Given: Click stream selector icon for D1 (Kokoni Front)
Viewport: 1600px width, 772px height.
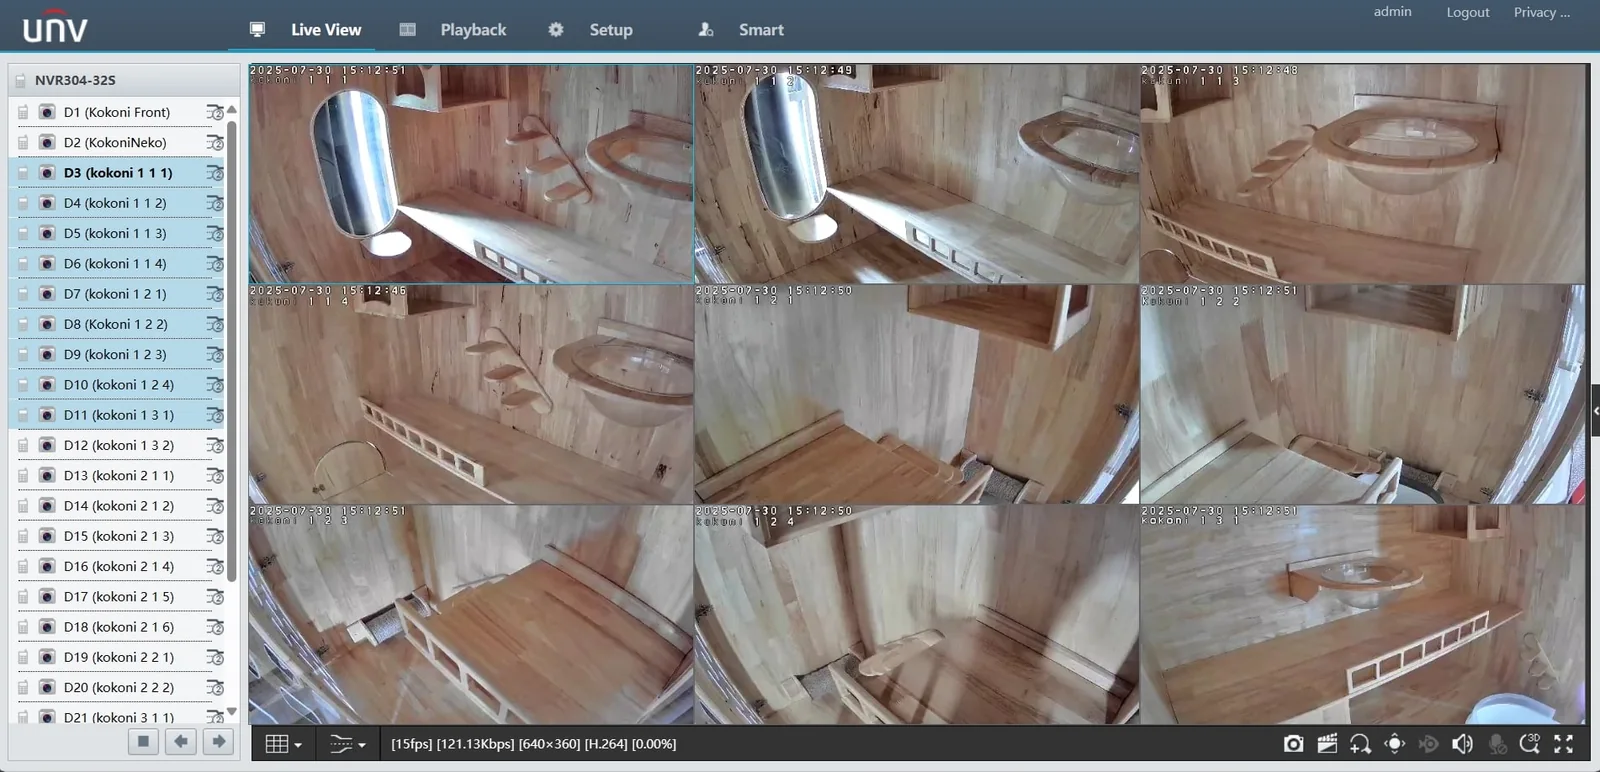Looking at the screenshot, I should click(x=215, y=112).
